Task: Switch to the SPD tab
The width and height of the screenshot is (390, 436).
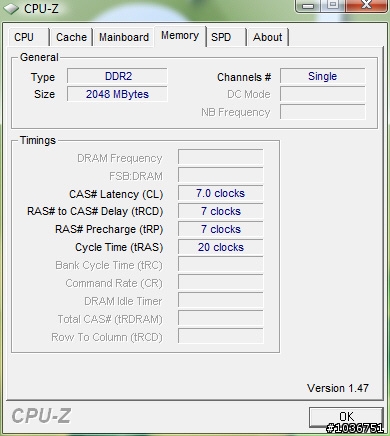Action: (x=226, y=37)
